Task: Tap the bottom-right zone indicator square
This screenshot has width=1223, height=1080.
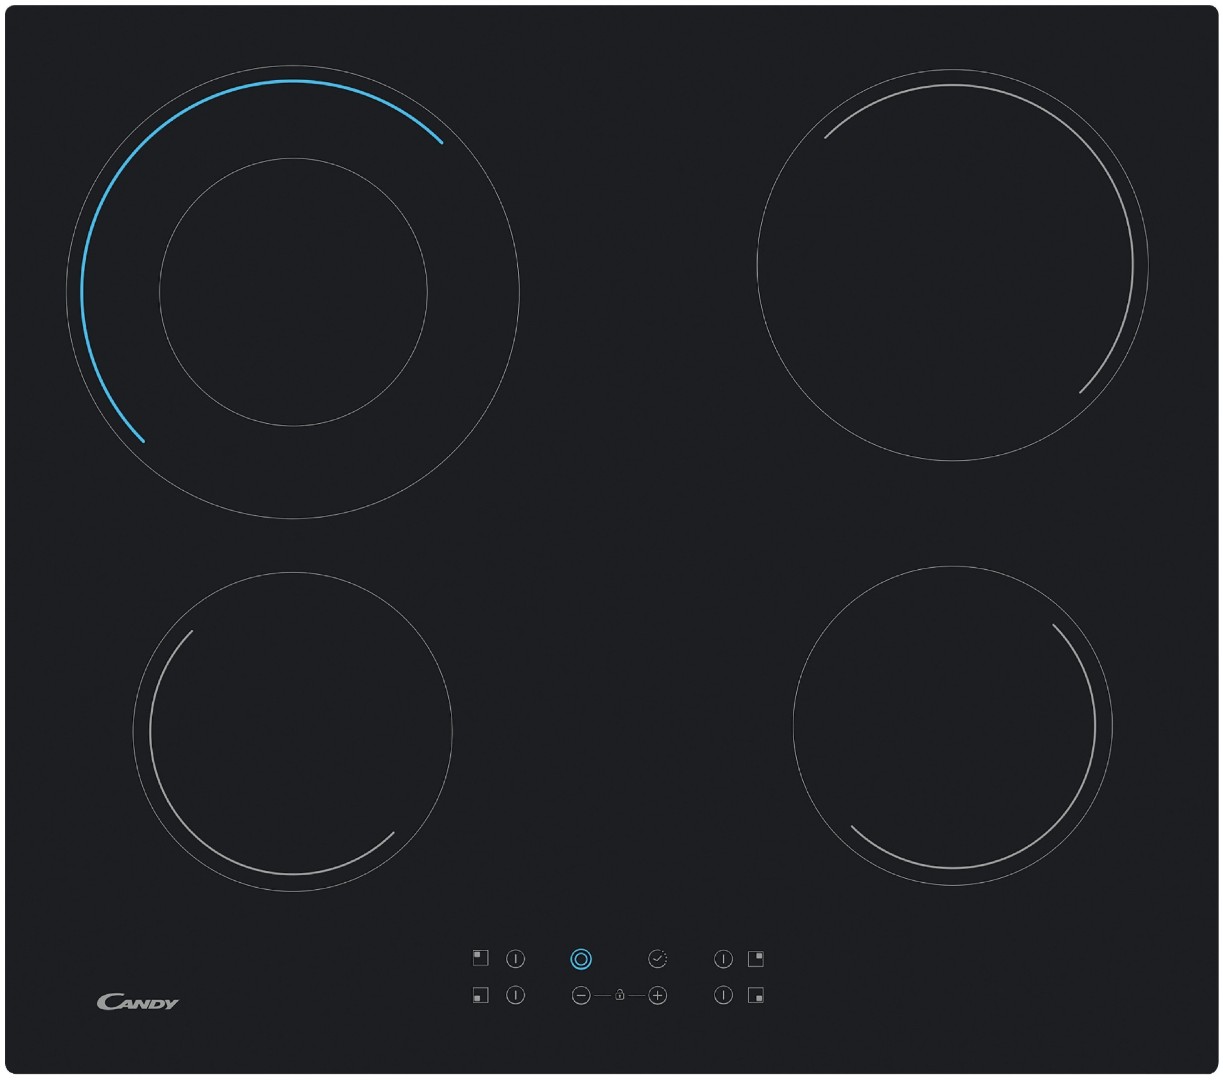Action: pyautogui.click(x=756, y=995)
